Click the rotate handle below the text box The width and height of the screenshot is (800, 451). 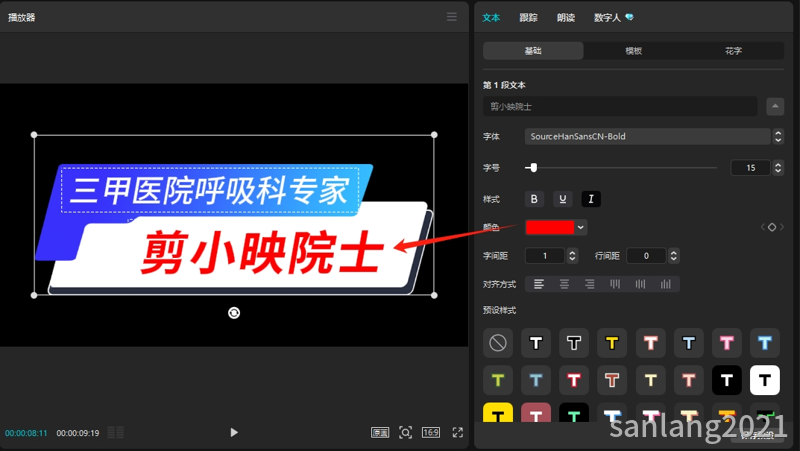click(x=234, y=313)
